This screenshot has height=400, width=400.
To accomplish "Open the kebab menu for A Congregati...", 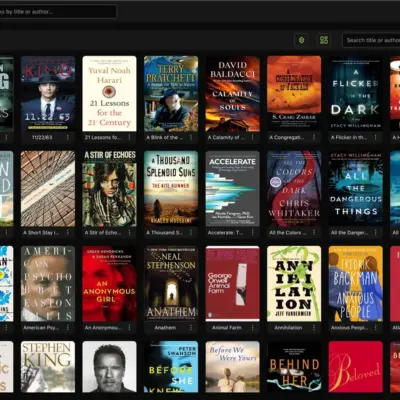I will [314, 137].
